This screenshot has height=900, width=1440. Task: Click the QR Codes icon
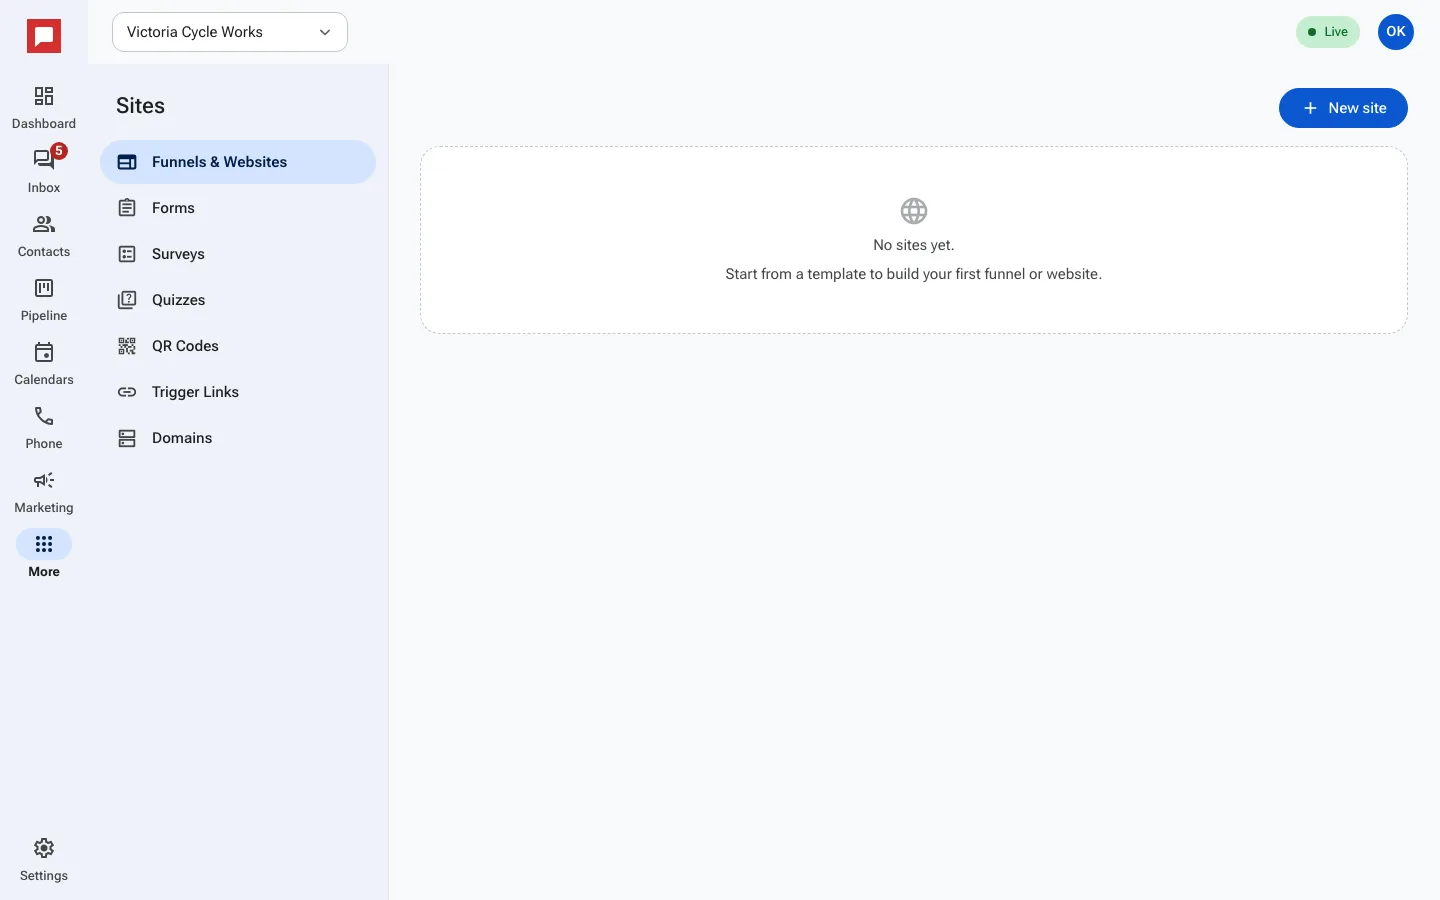click(127, 346)
